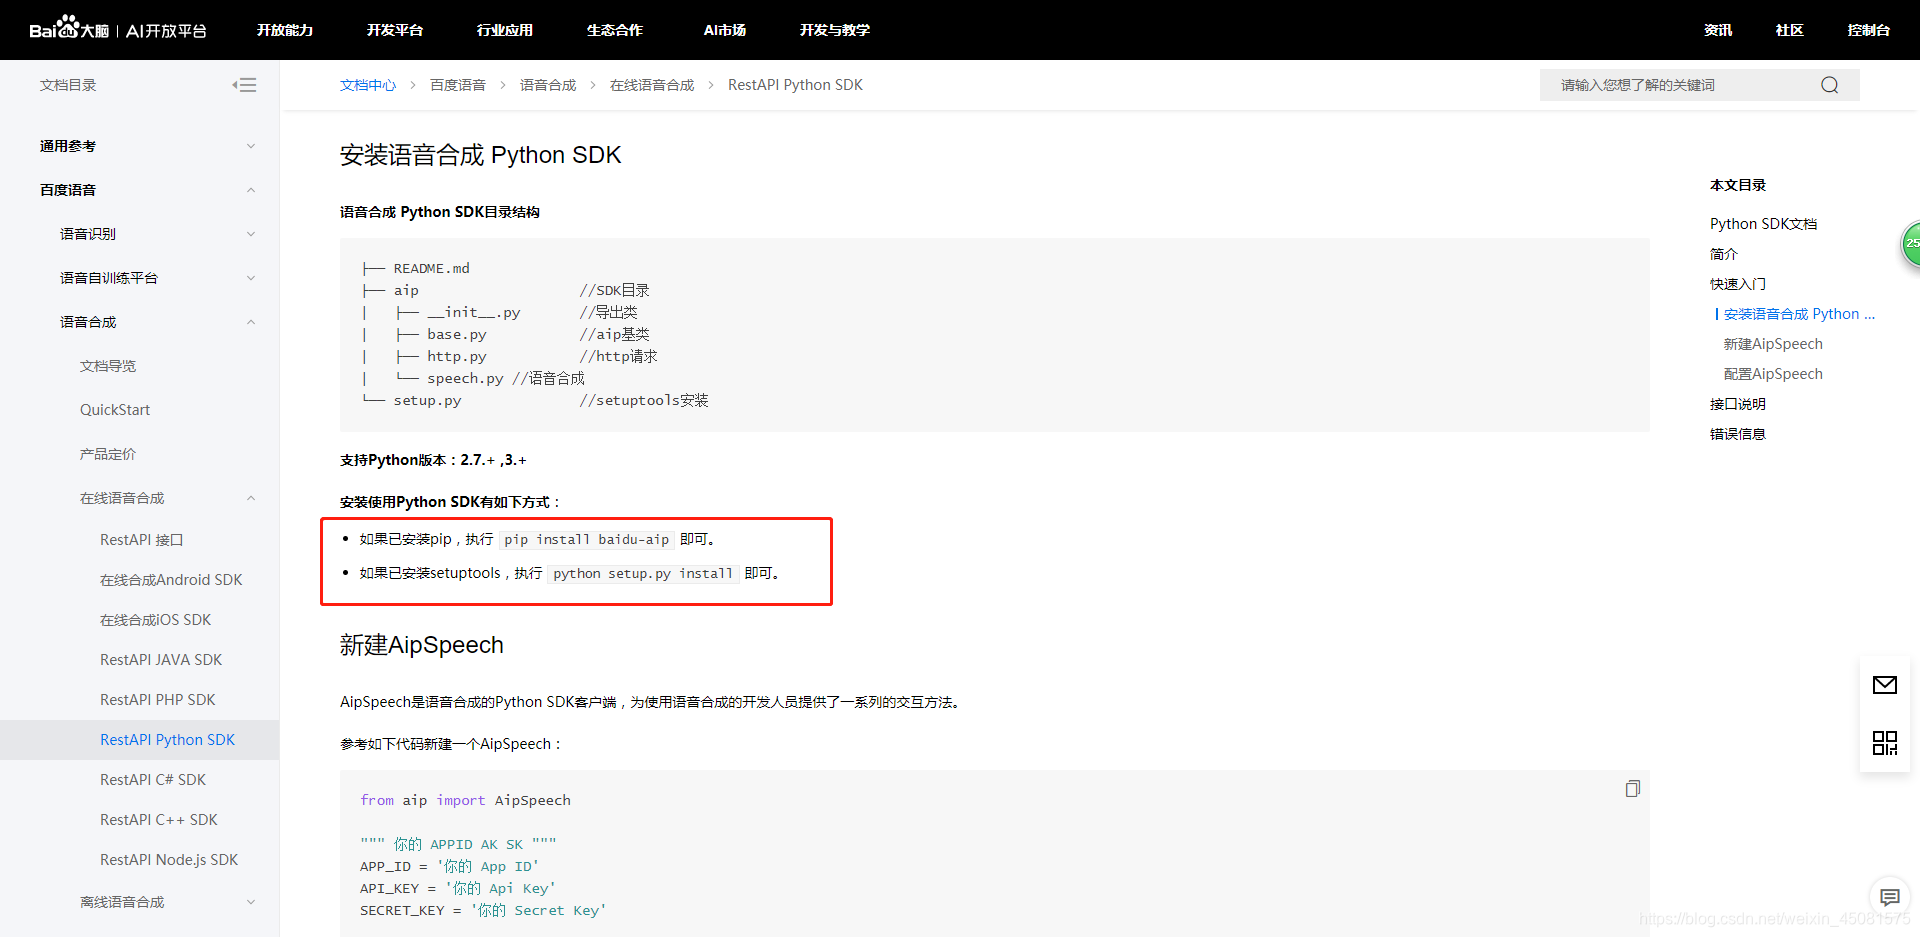This screenshot has height=937, width=1920.
Task: Click the python setup.py install snippet
Action: click(643, 573)
